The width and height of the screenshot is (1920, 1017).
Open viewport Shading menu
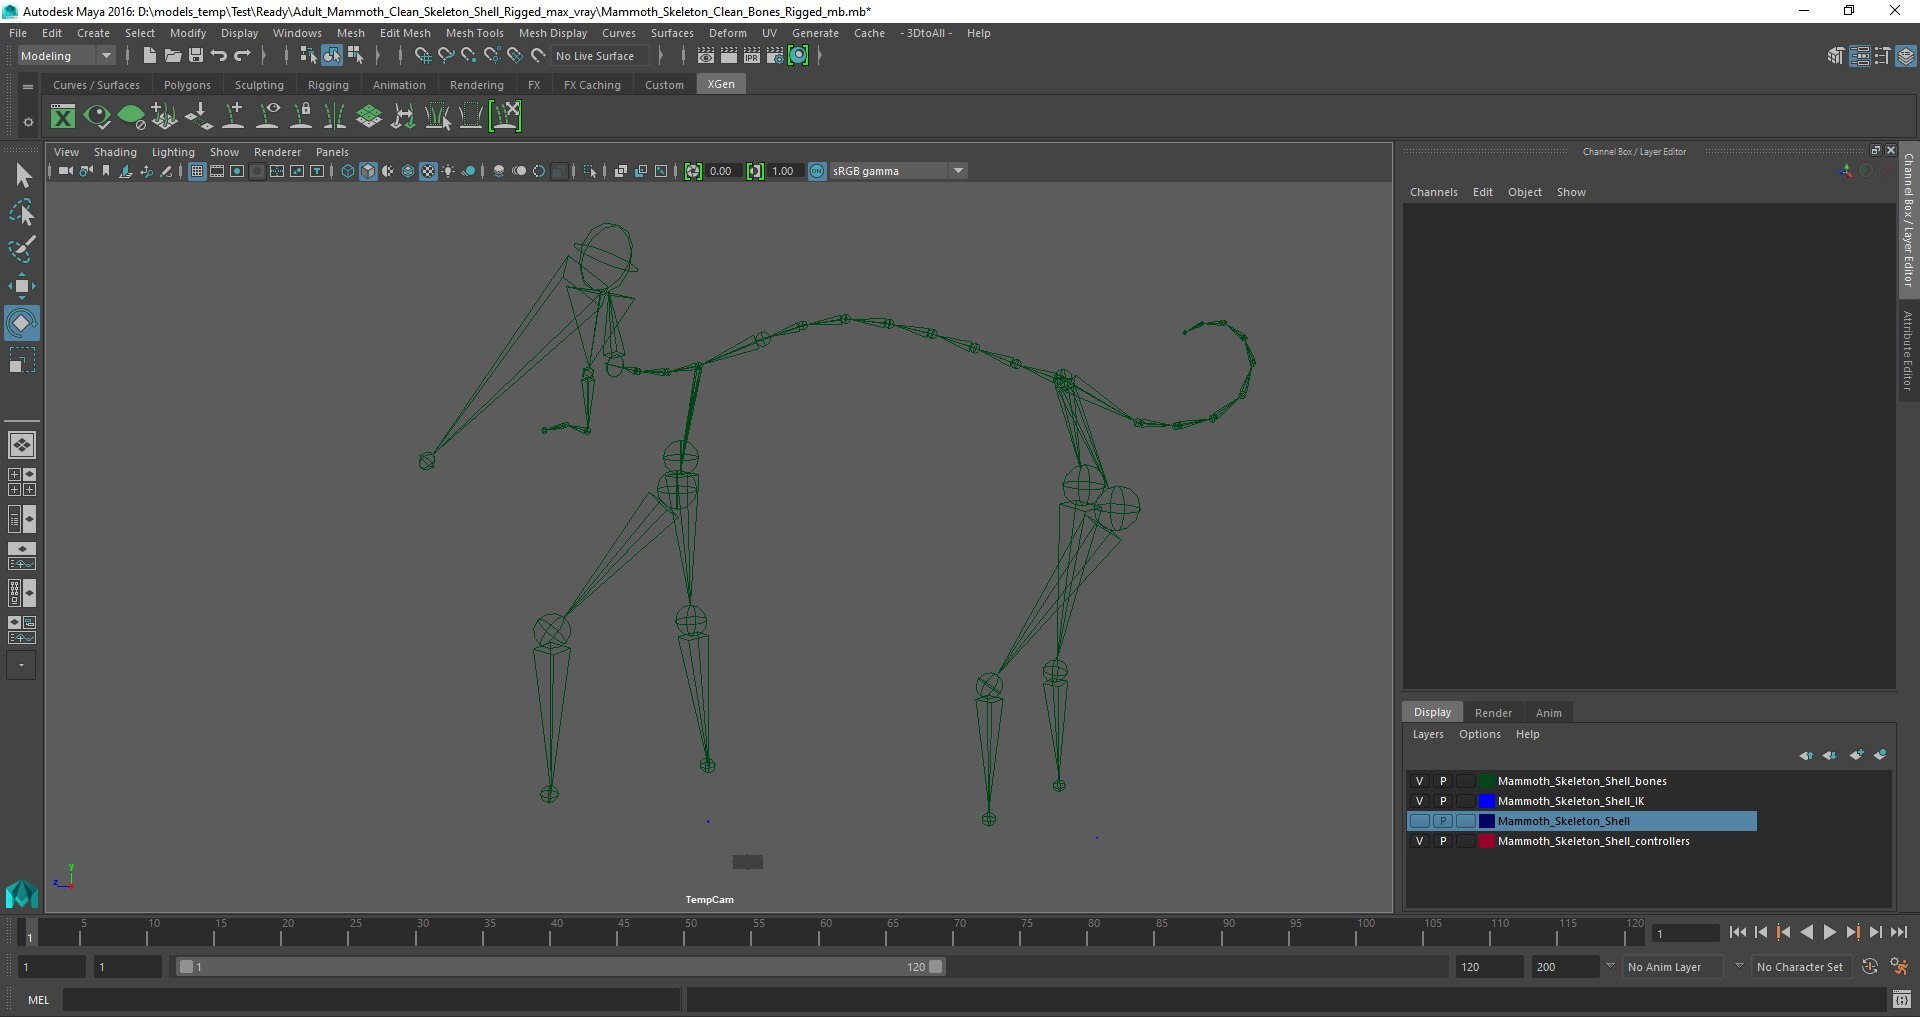[115, 152]
